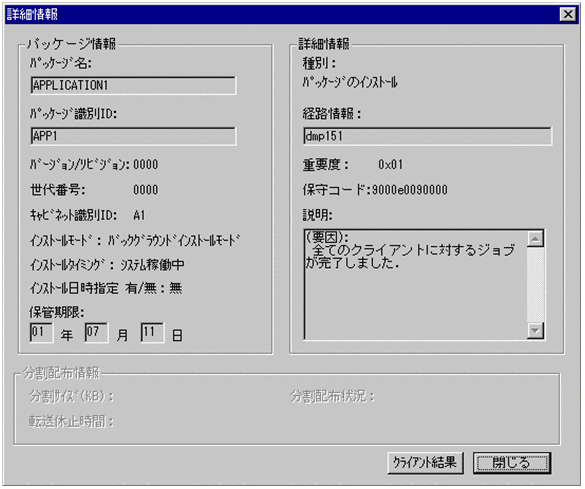The image size is (585, 489).
Task: Click the 保管期限 label
Action: pyautogui.click(x=57, y=312)
